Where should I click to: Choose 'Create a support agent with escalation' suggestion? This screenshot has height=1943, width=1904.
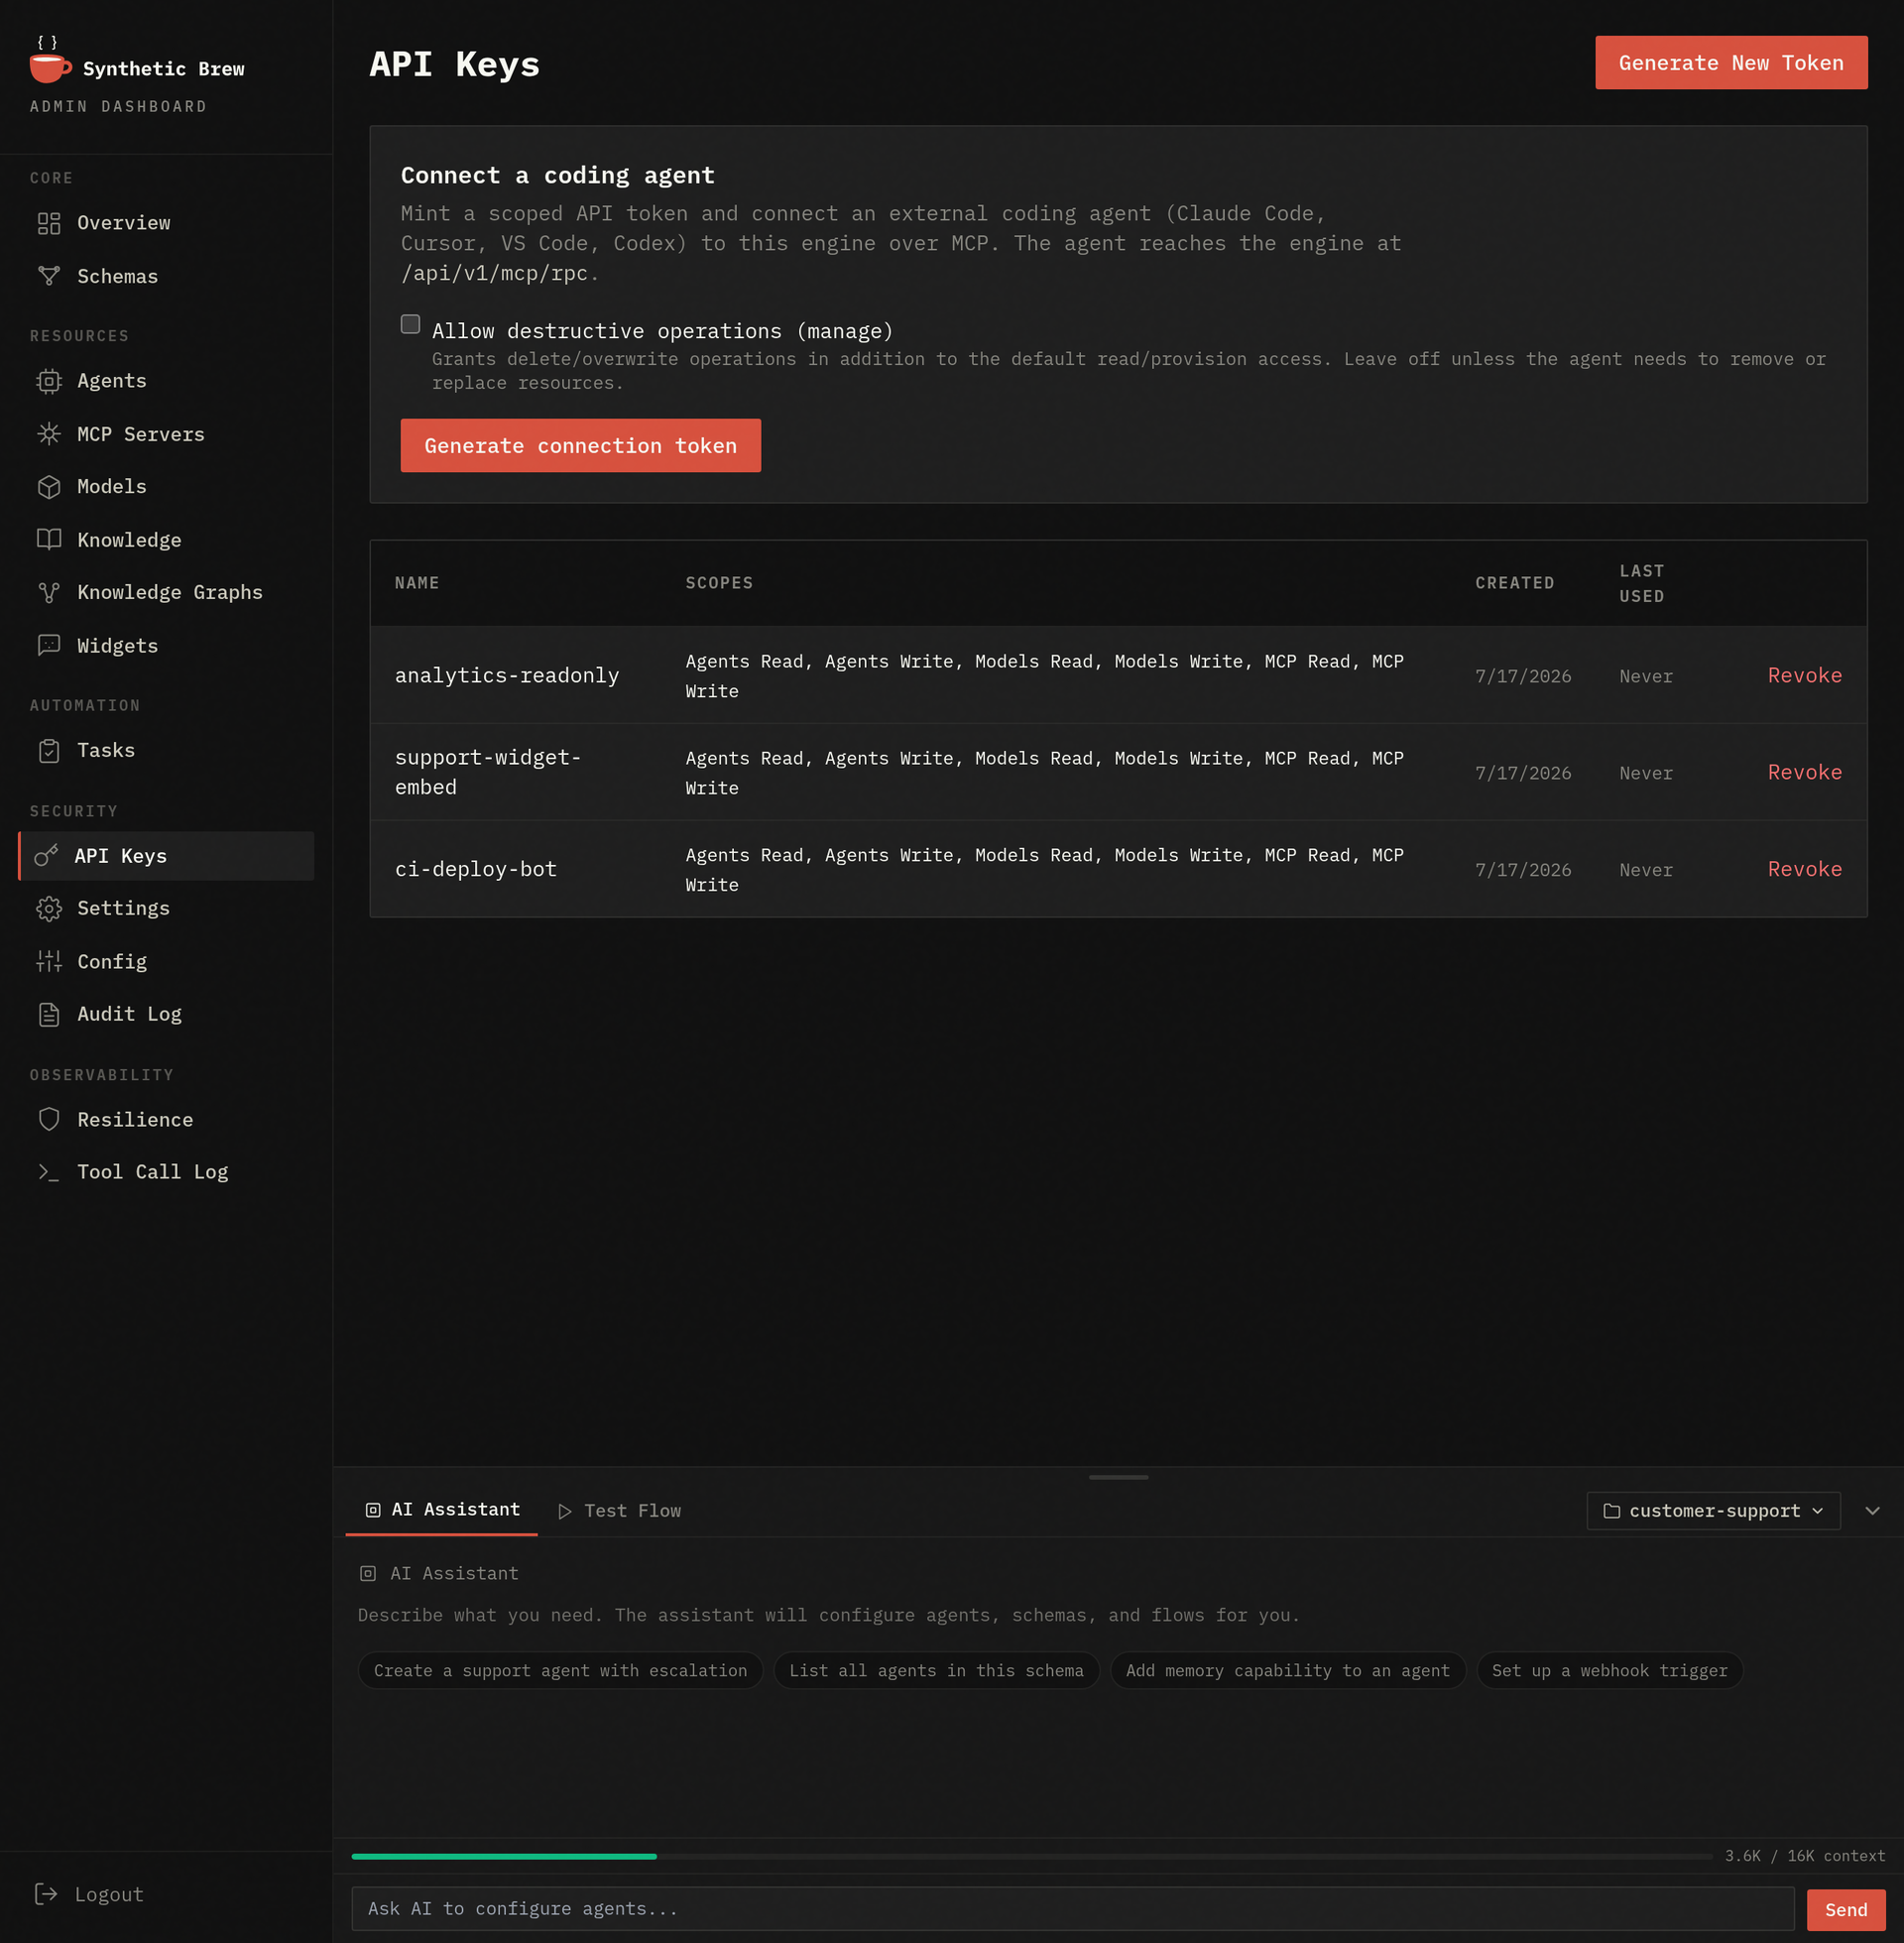point(560,1671)
